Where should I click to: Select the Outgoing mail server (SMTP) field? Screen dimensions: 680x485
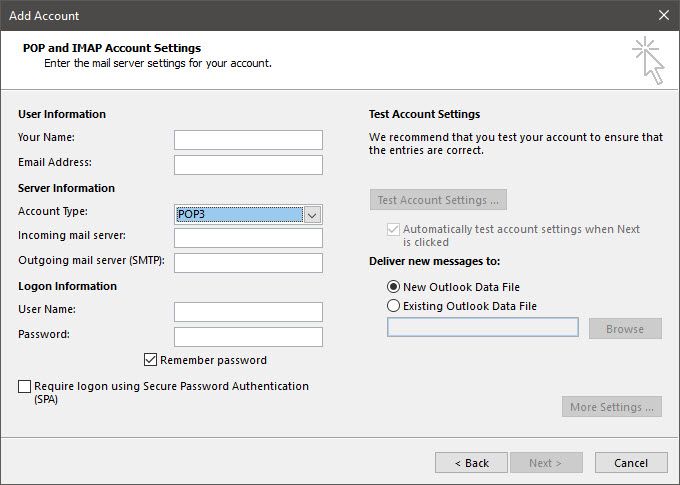click(x=248, y=263)
